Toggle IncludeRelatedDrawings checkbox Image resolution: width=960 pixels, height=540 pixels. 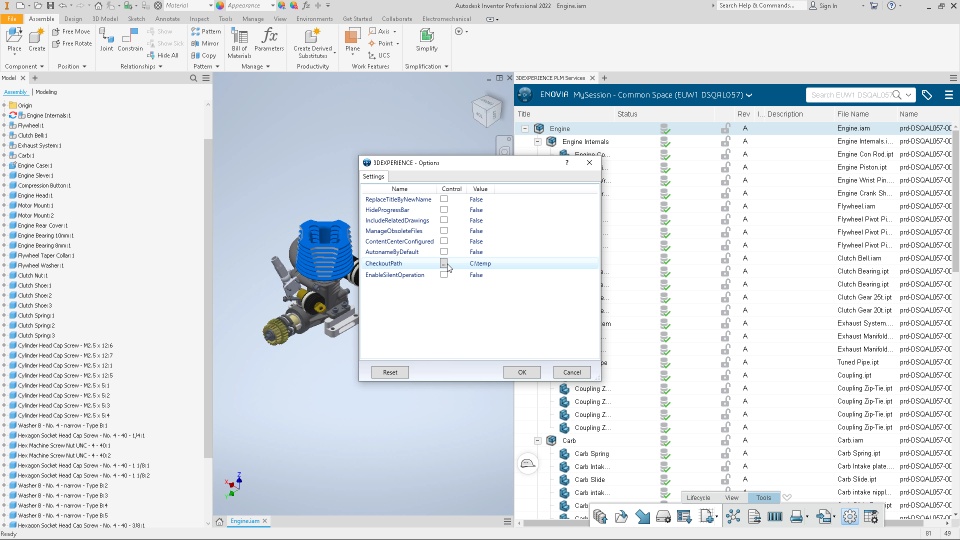(x=444, y=220)
